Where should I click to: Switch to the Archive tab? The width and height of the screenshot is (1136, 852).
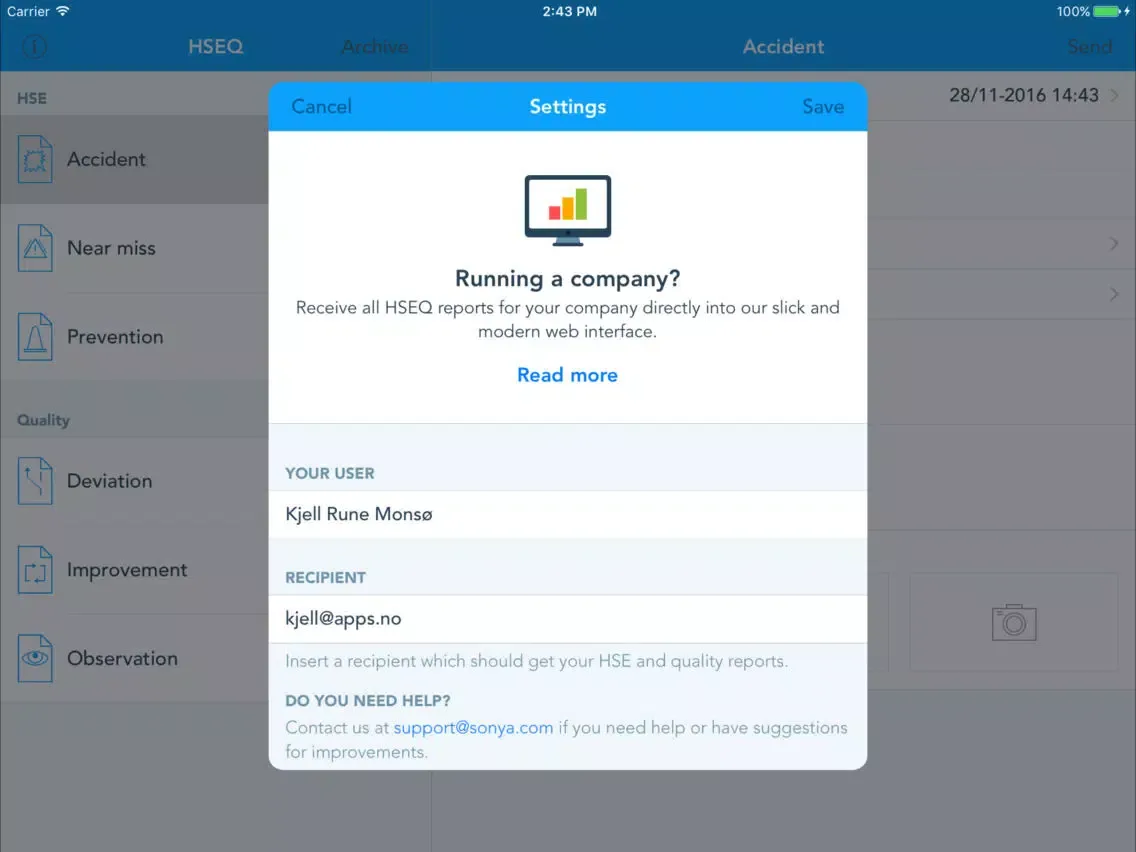point(374,46)
